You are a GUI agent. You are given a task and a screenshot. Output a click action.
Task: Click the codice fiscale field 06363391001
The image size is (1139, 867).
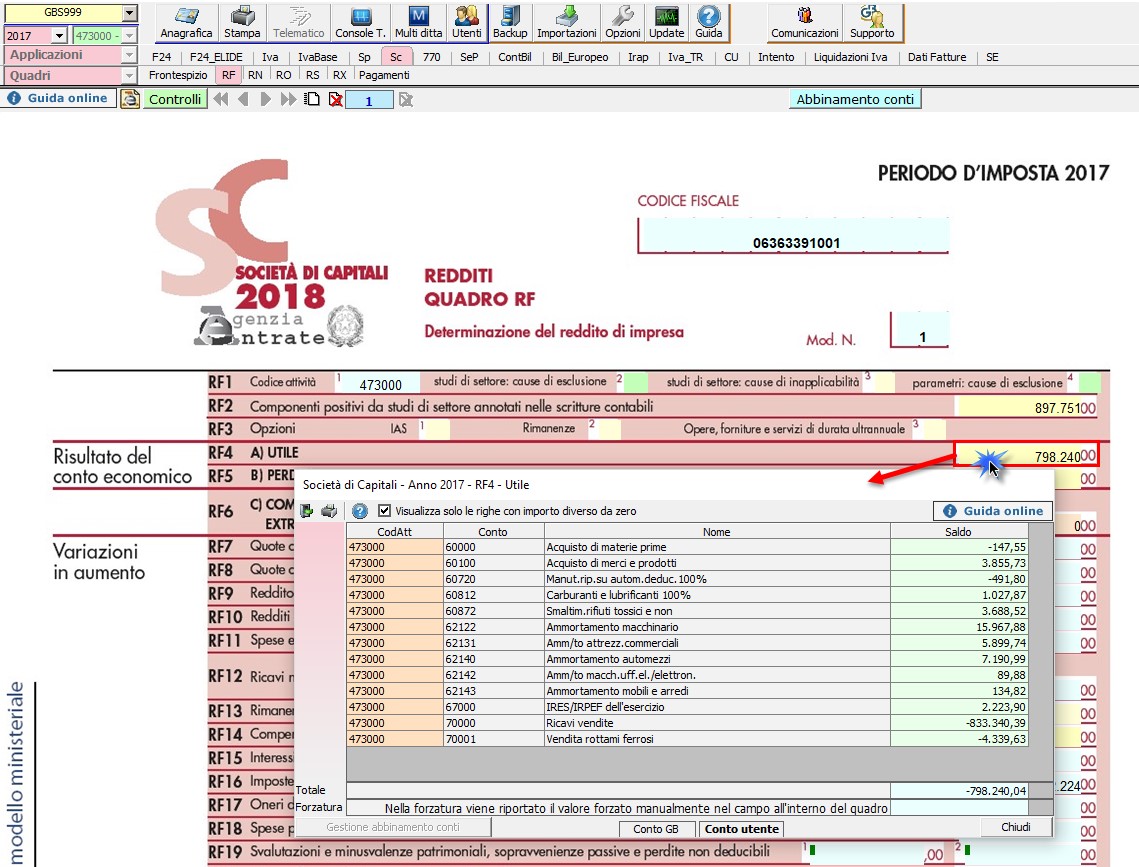[x=794, y=235]
